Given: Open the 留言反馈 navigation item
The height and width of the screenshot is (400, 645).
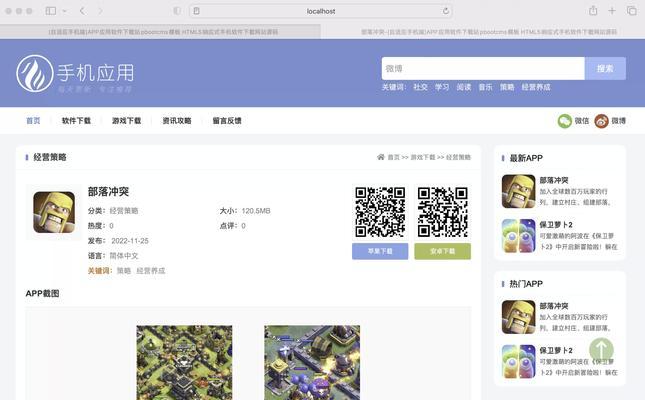Looking at the screenshot, I should tap(227, 121).
